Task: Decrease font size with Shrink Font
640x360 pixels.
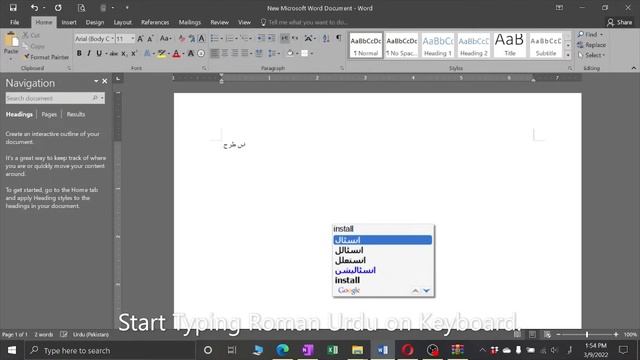Action: [150, 39]
